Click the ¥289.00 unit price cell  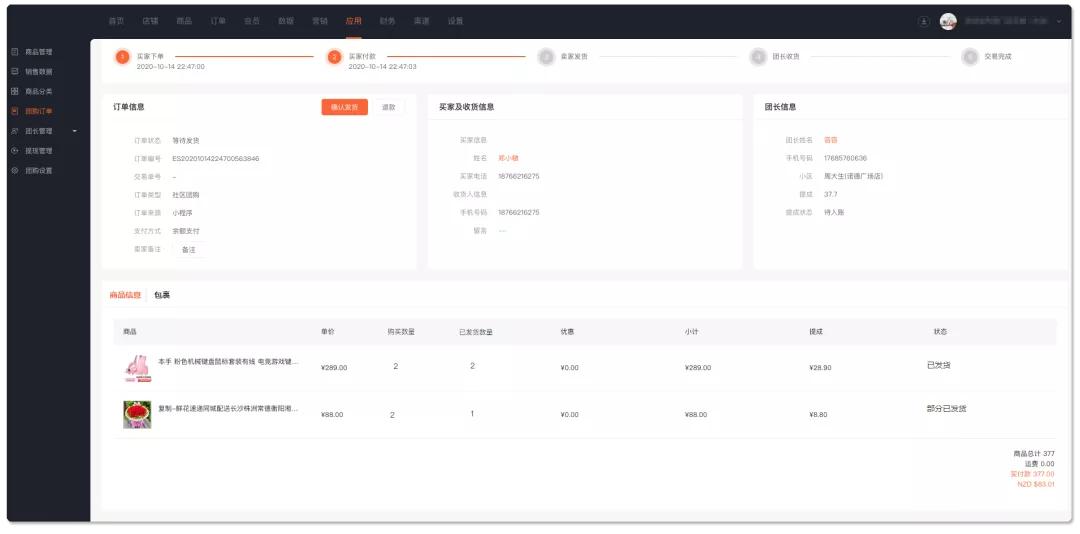pos(334,368)
